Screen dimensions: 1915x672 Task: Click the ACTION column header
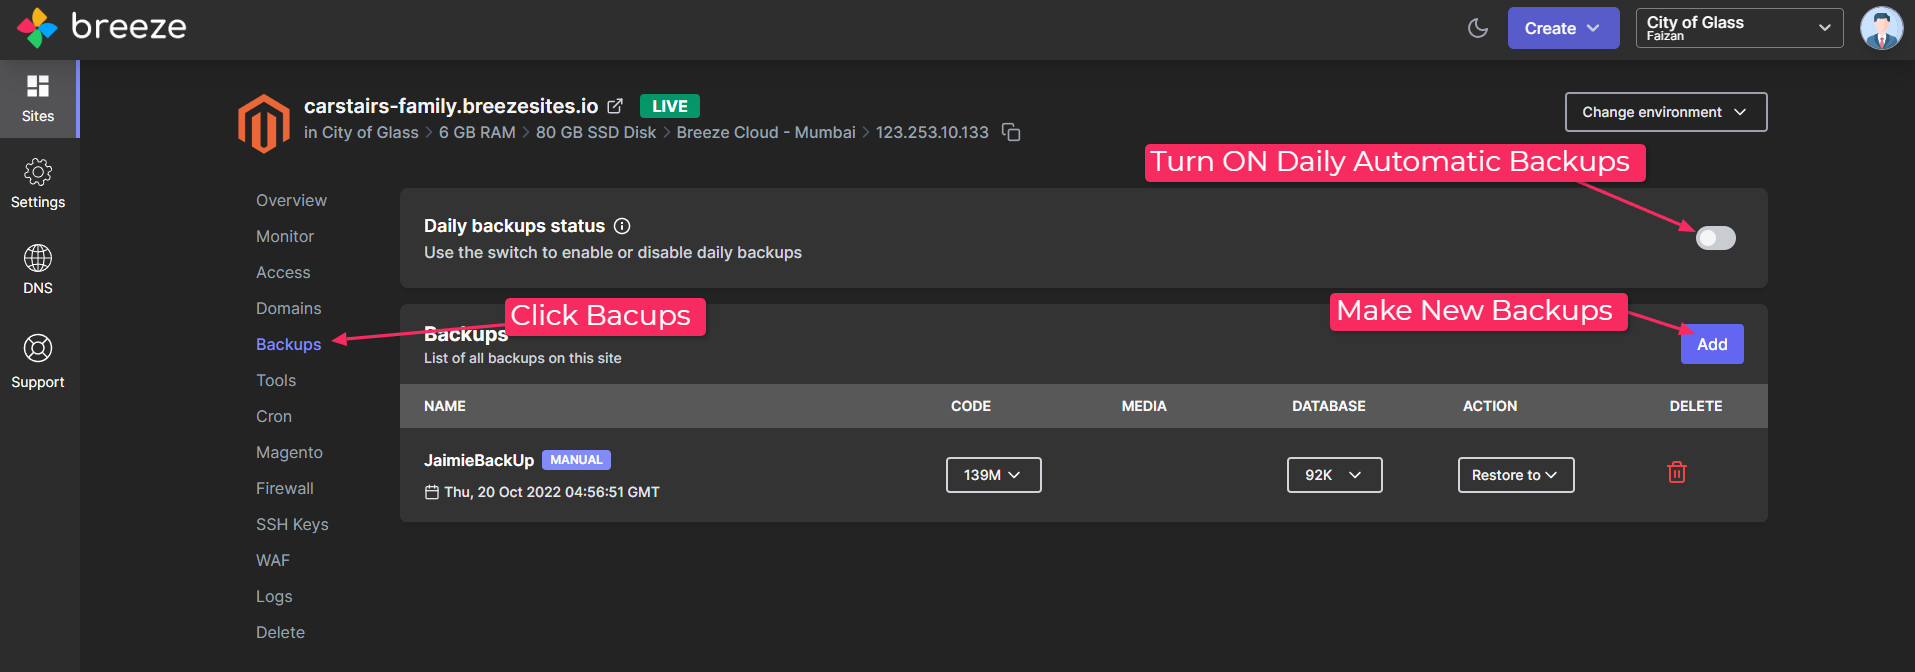click(x=1490, y=406)
